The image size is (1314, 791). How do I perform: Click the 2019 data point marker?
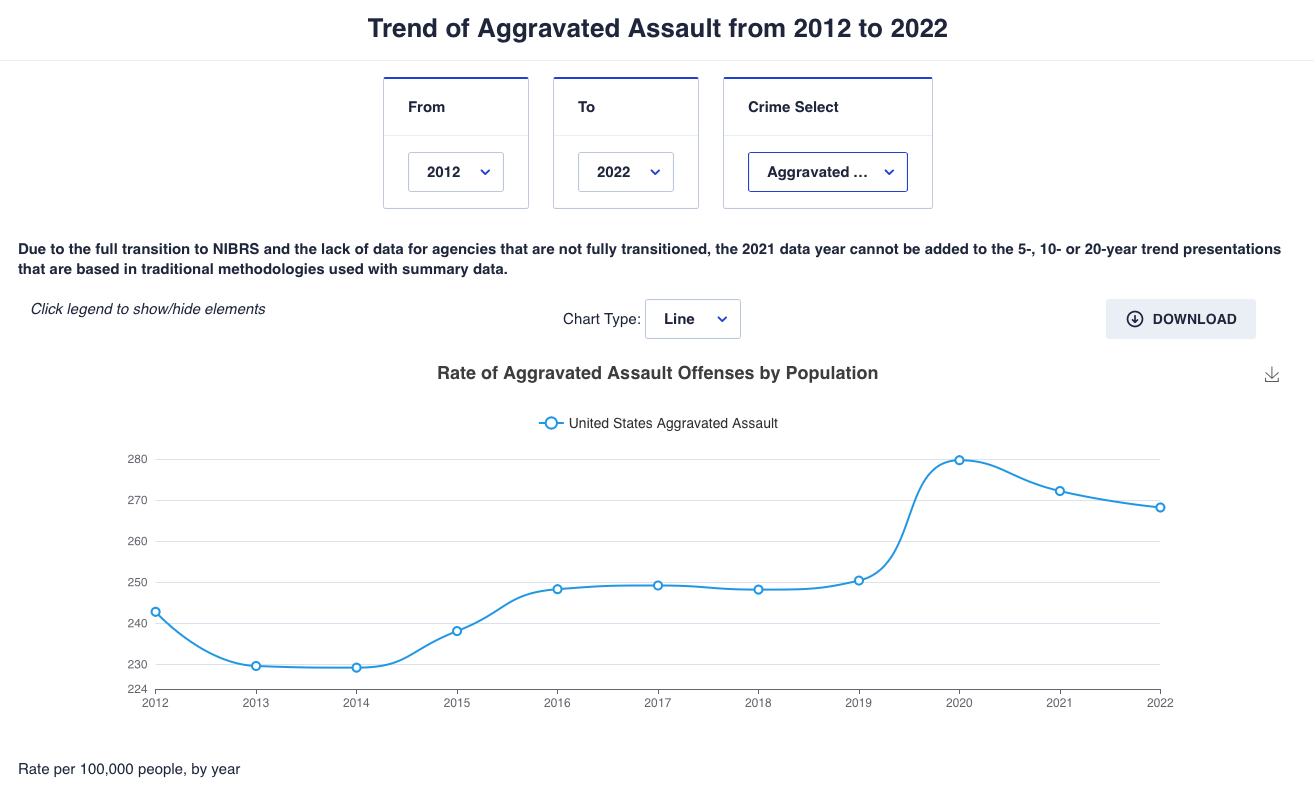(859, 581)
